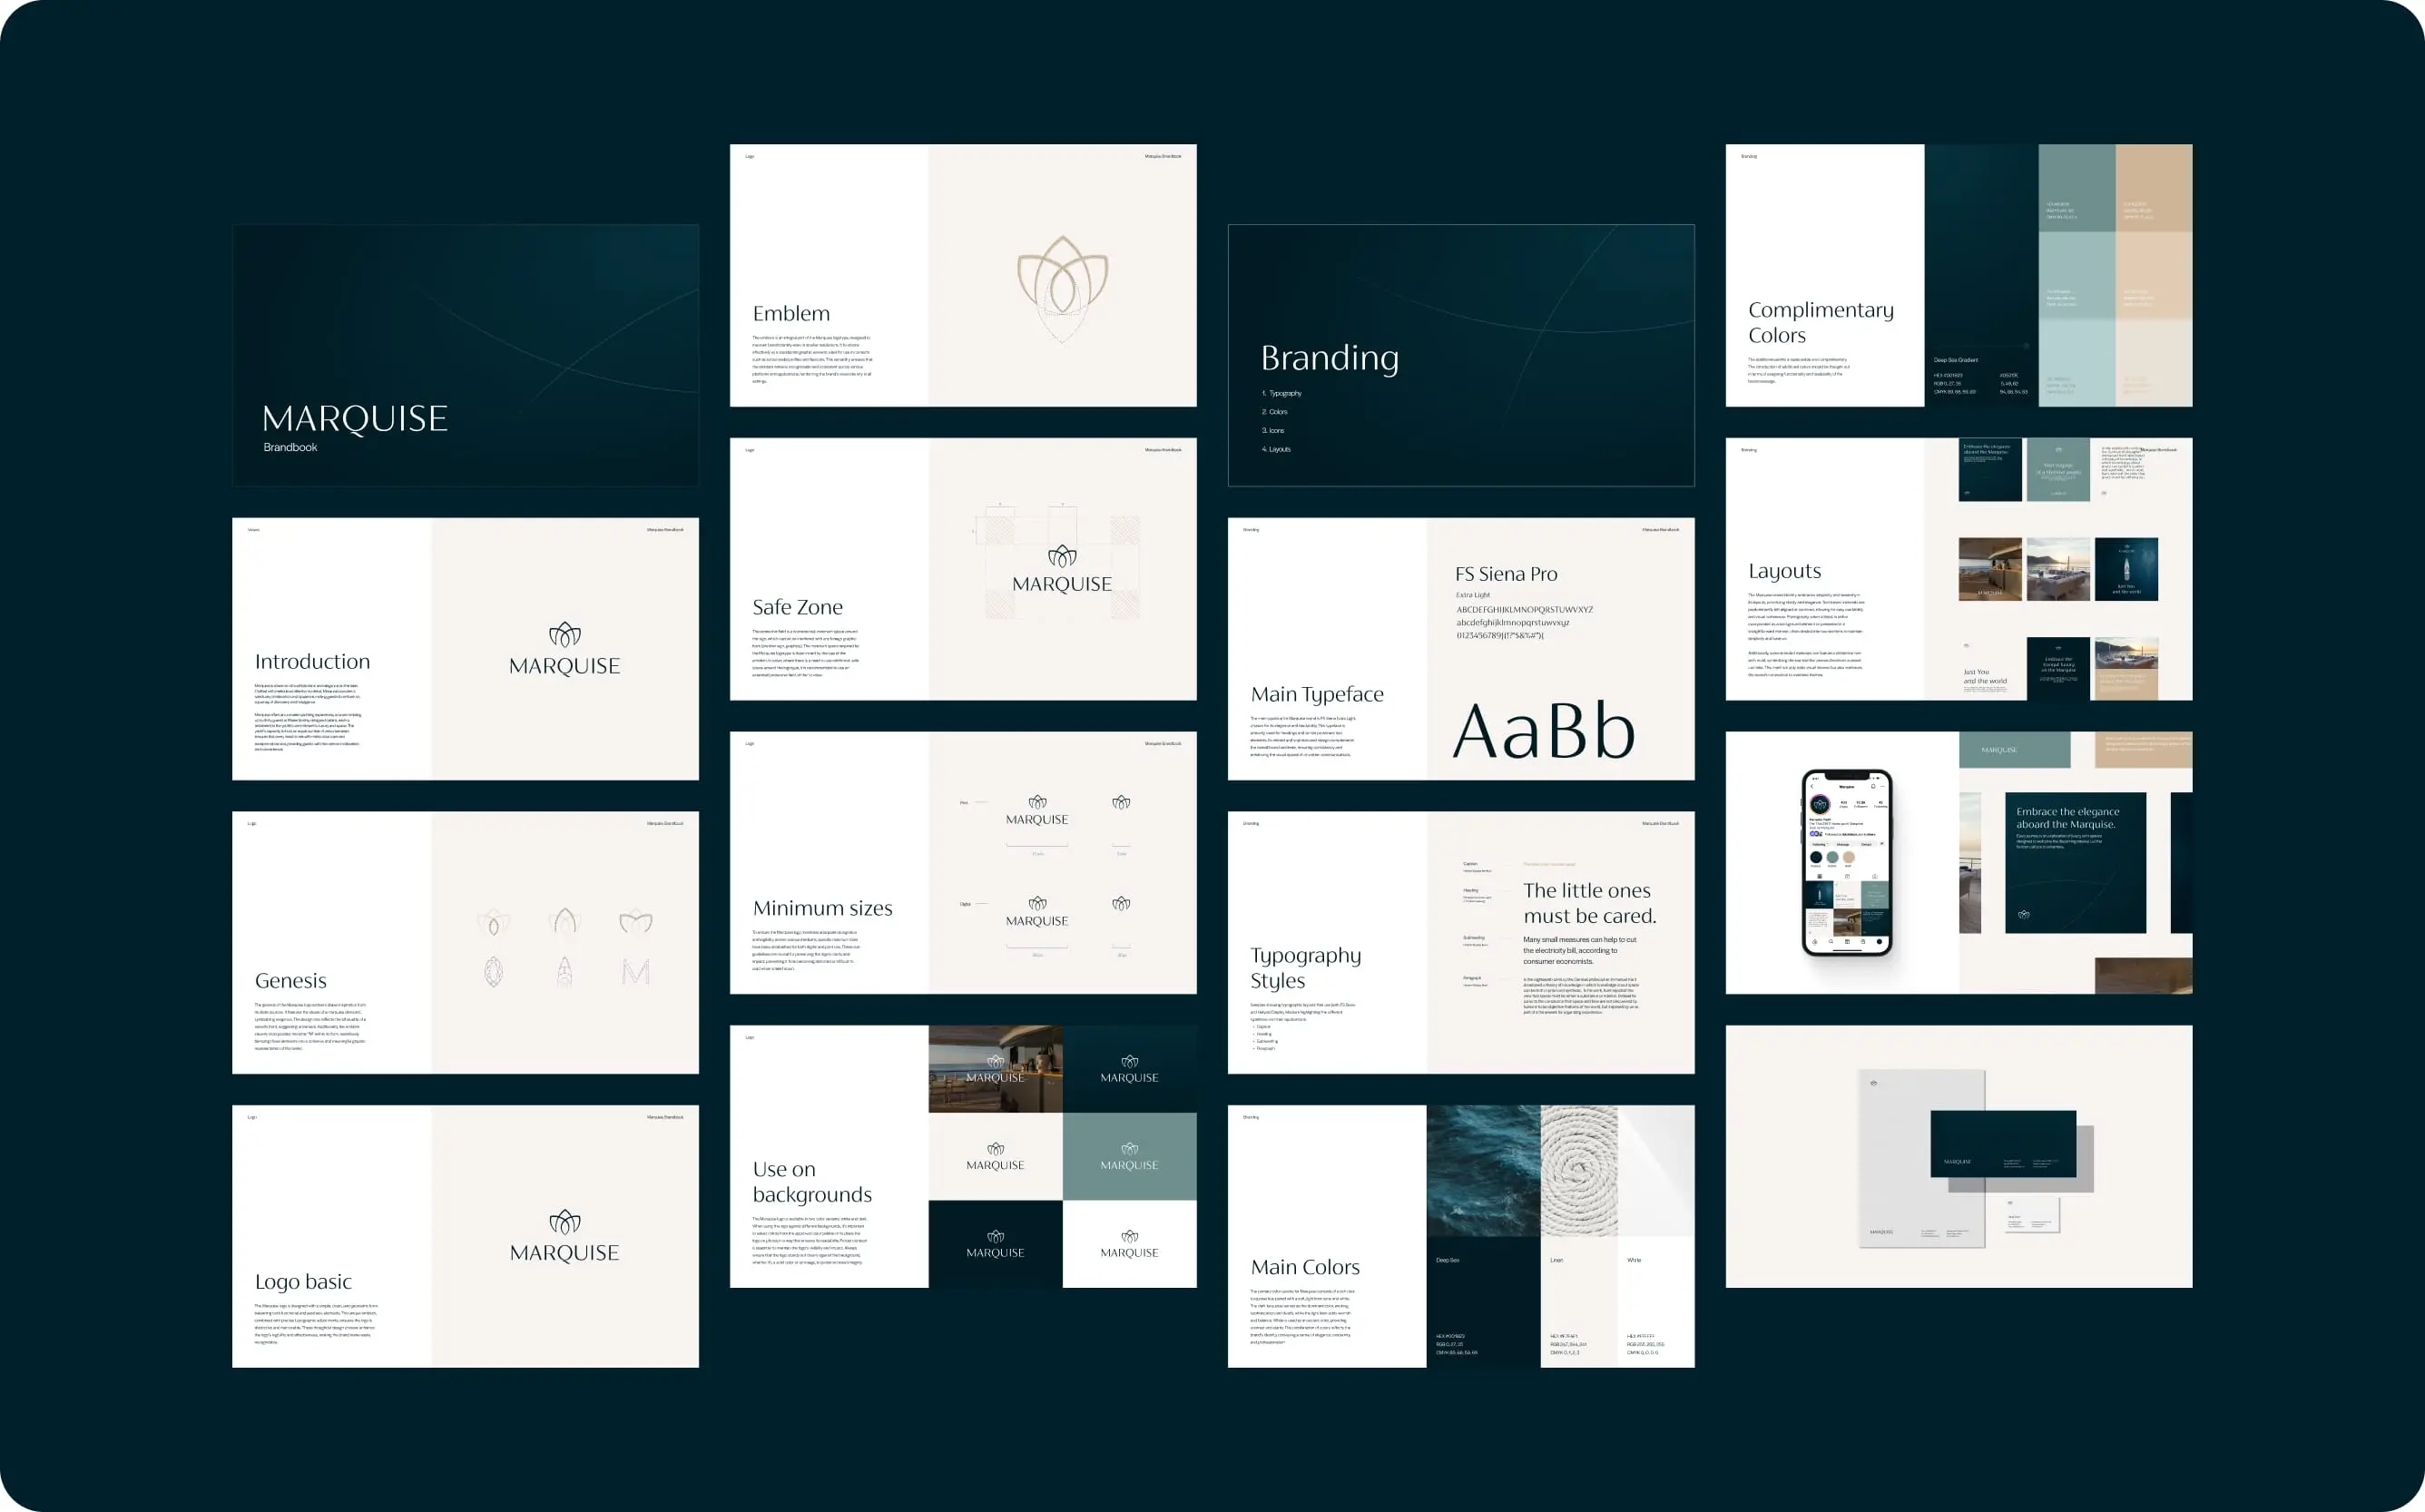The height and width of the screenshot is (1512, 2425).
Task: Click MARQUISE logo on the yacht photo tile
Action: pos(995,1068)
